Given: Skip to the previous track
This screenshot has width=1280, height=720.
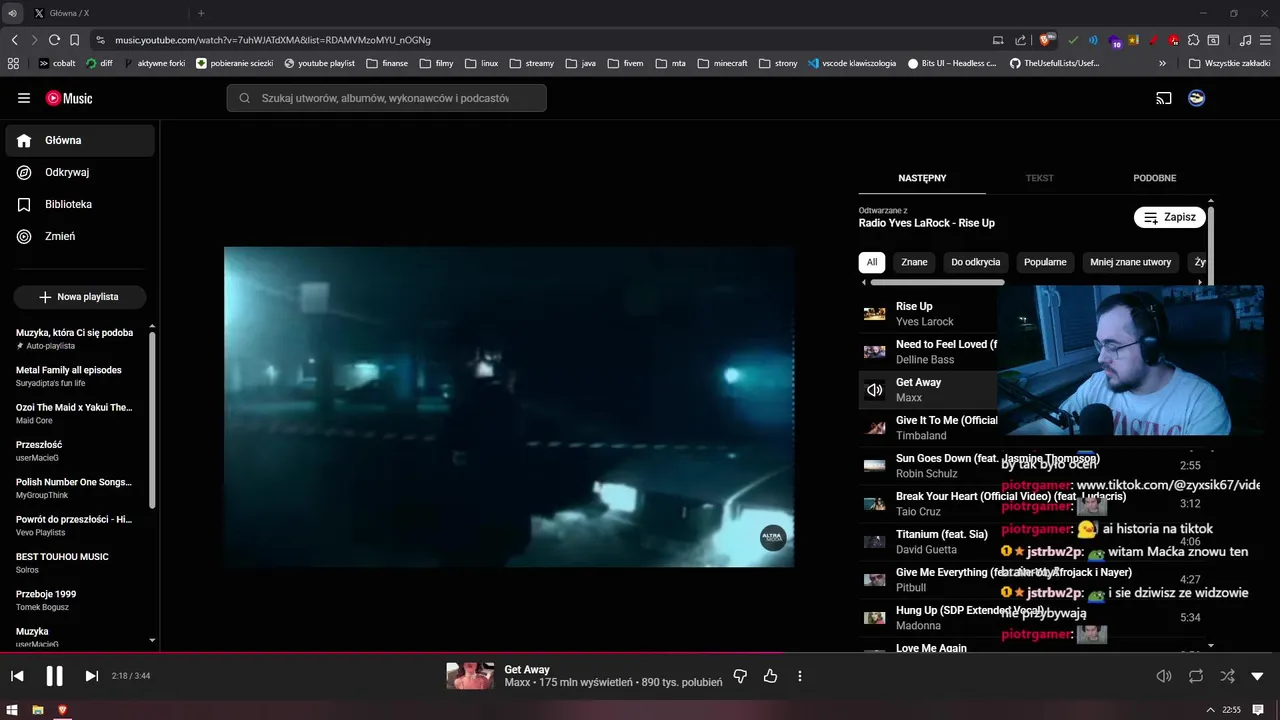Looking at the screenshot, I should (x=17, y=676).
